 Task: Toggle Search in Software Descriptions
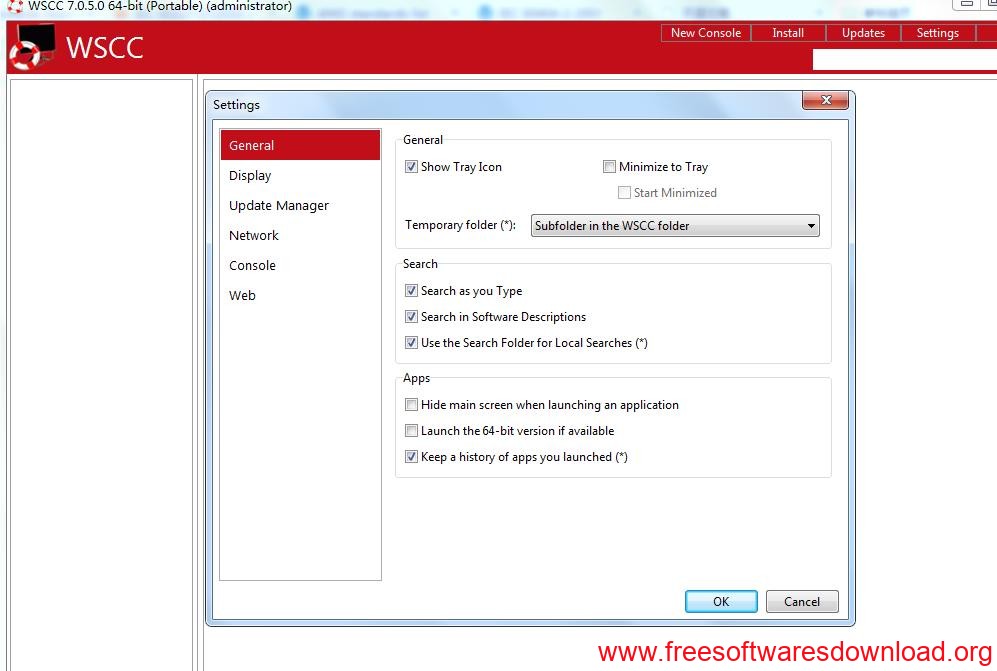pyautogui.click(x=411, y=317)
